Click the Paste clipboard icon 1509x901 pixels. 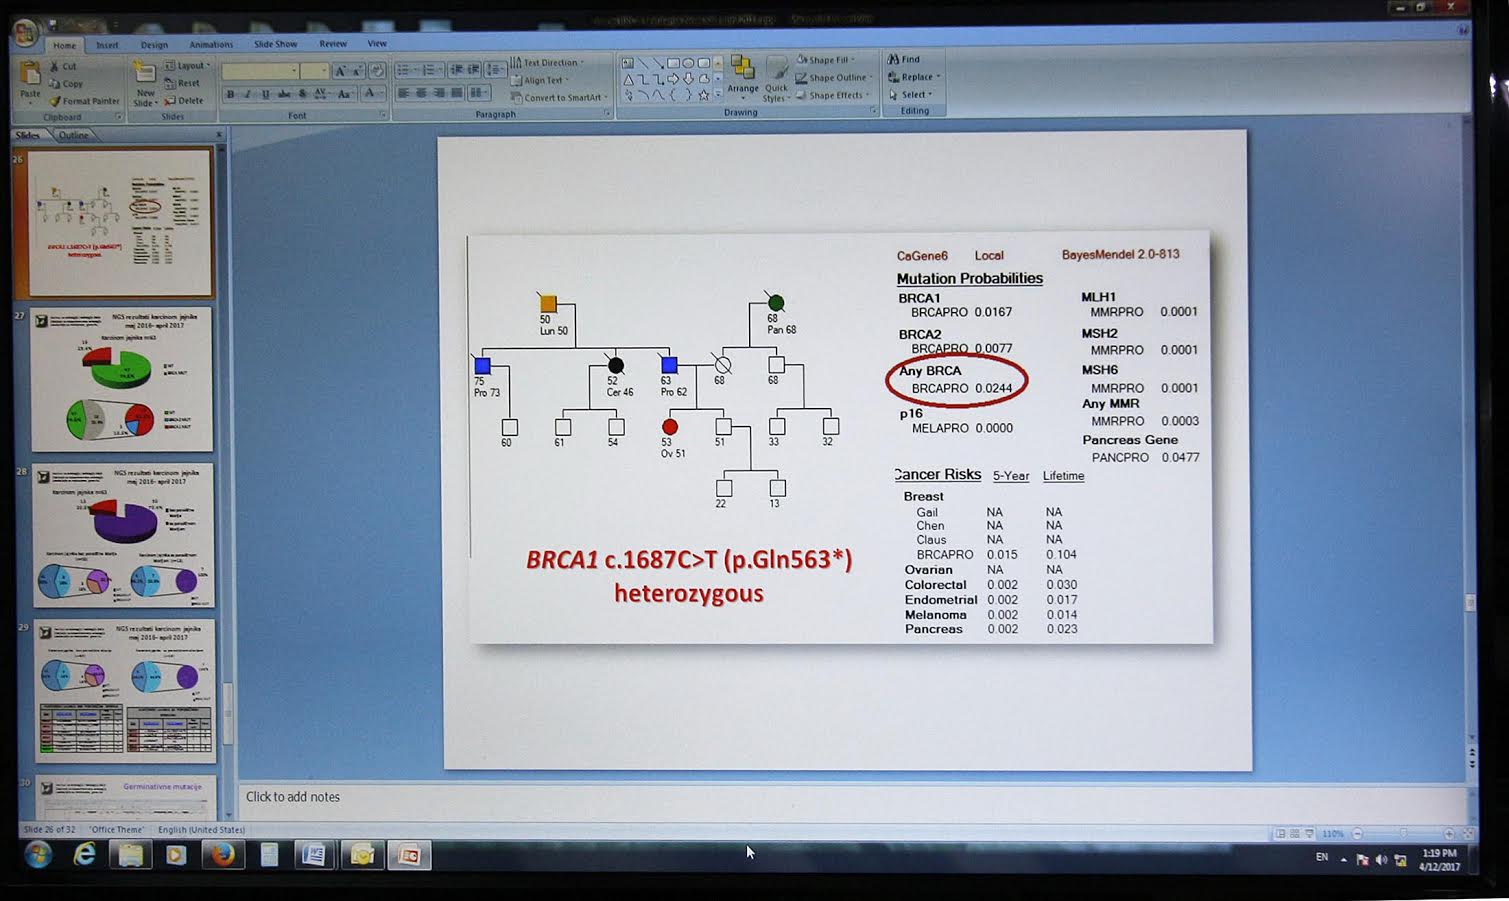pos(30,75)
